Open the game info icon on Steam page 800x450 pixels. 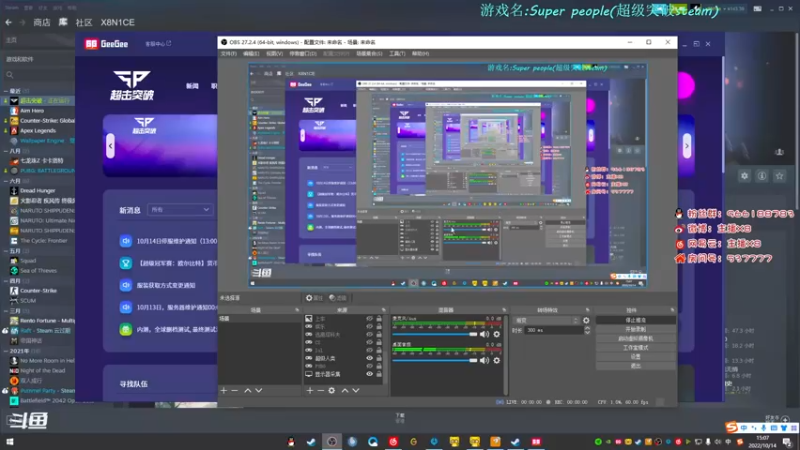point(762,176)
